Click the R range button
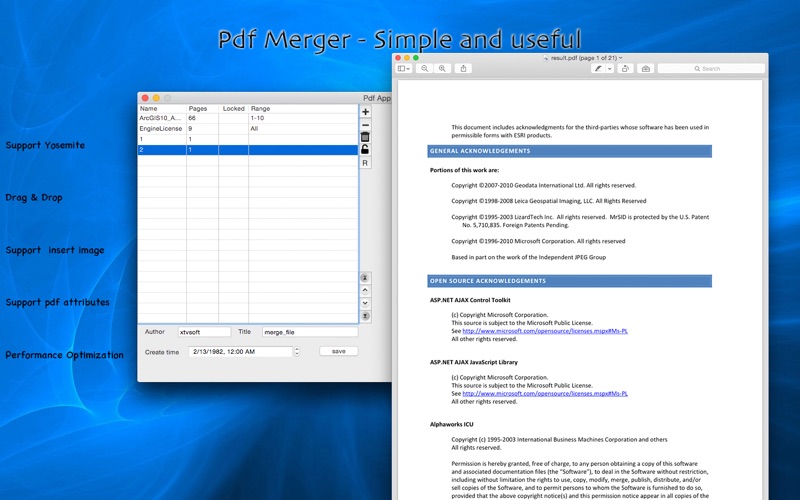The image size is (800, 500). point(365,163)
